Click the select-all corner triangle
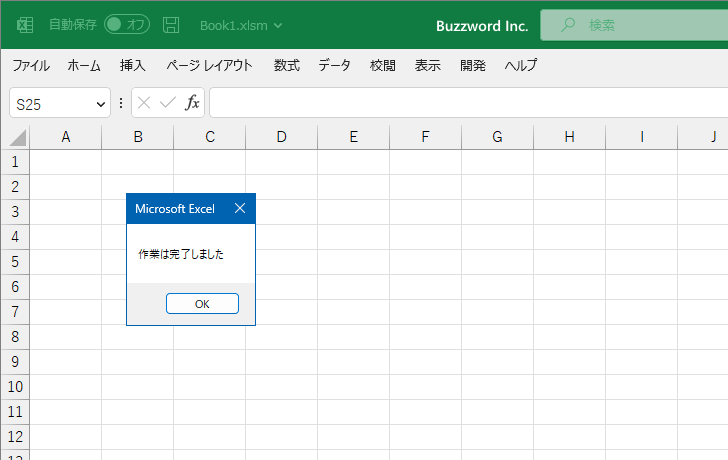 point(18,137)
